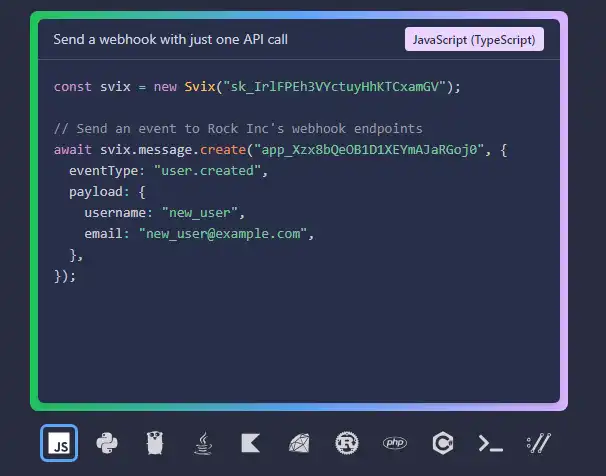Click the "new_user@example.com" email string
The width and height of the screenshot is (606, 476).
(223, 234)
